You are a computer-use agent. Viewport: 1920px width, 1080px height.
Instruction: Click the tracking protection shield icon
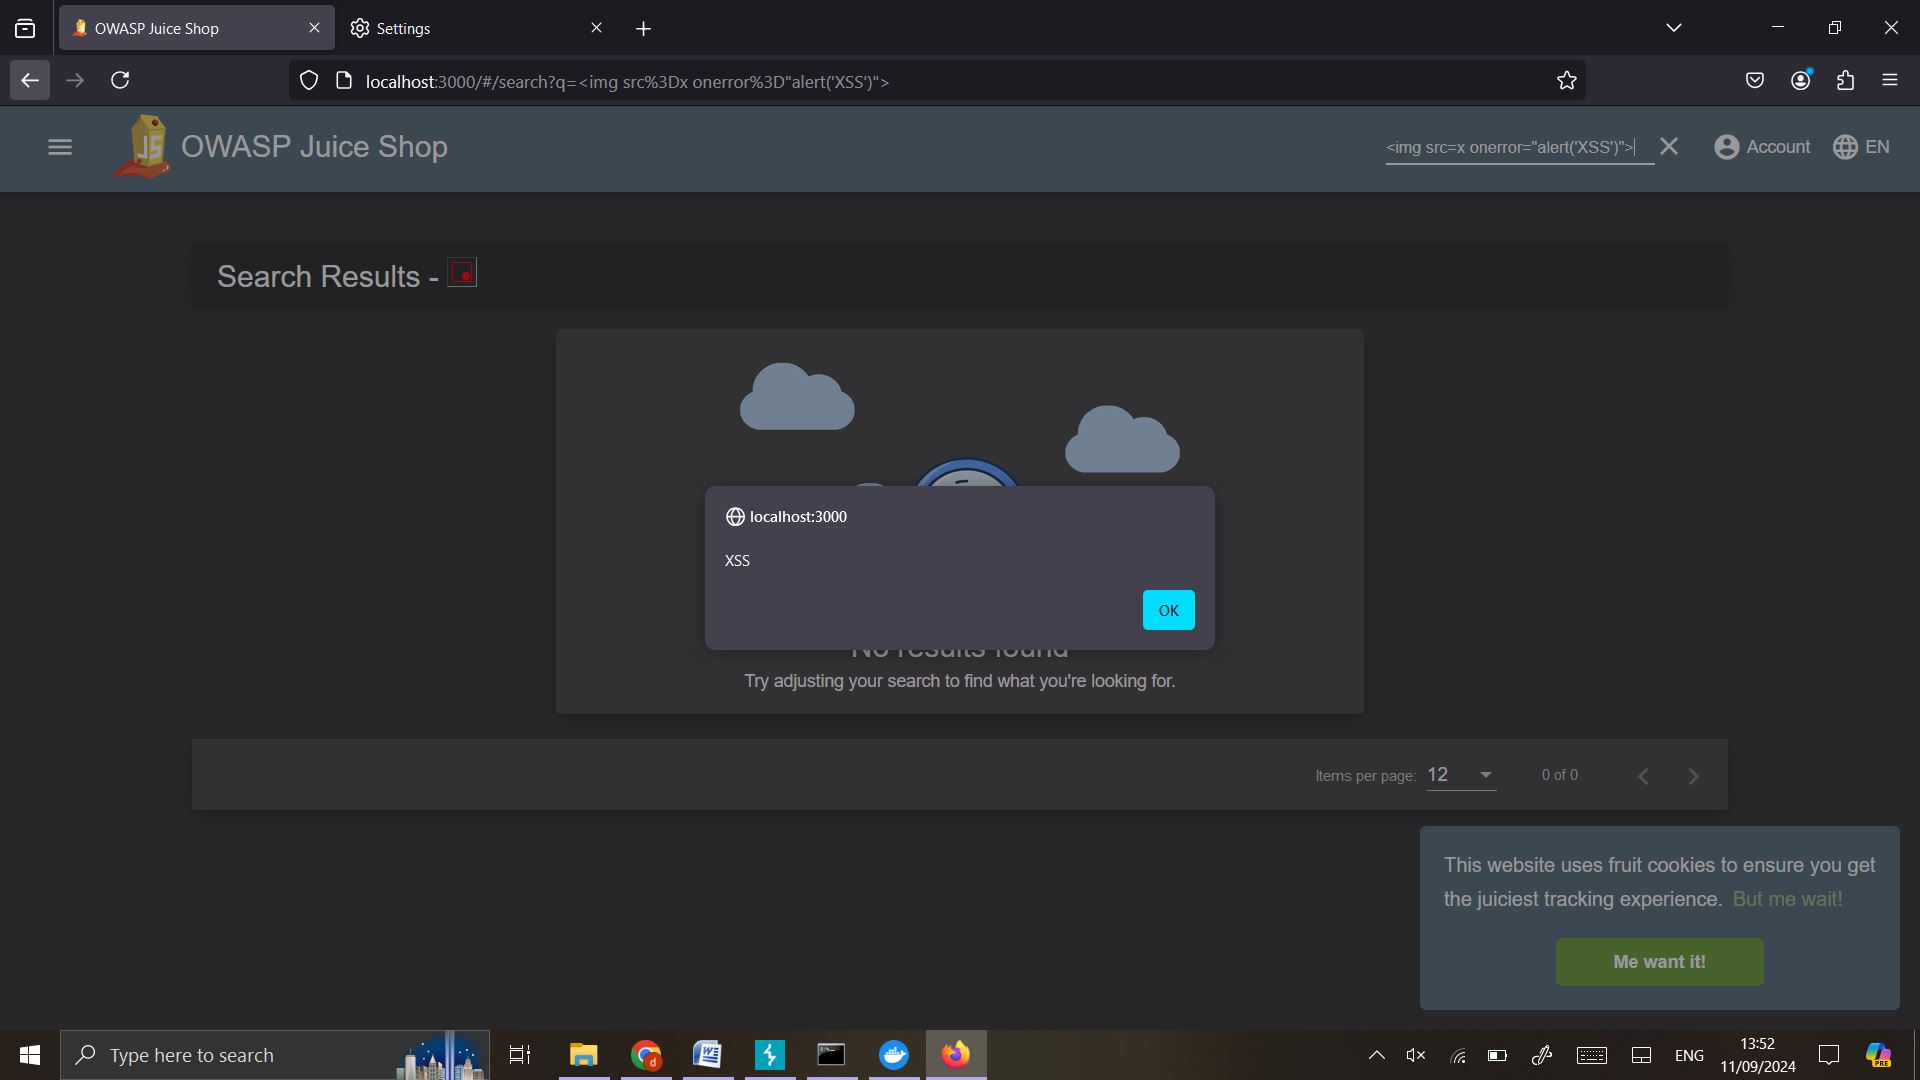pyautogui.click(x=309, y=81)
